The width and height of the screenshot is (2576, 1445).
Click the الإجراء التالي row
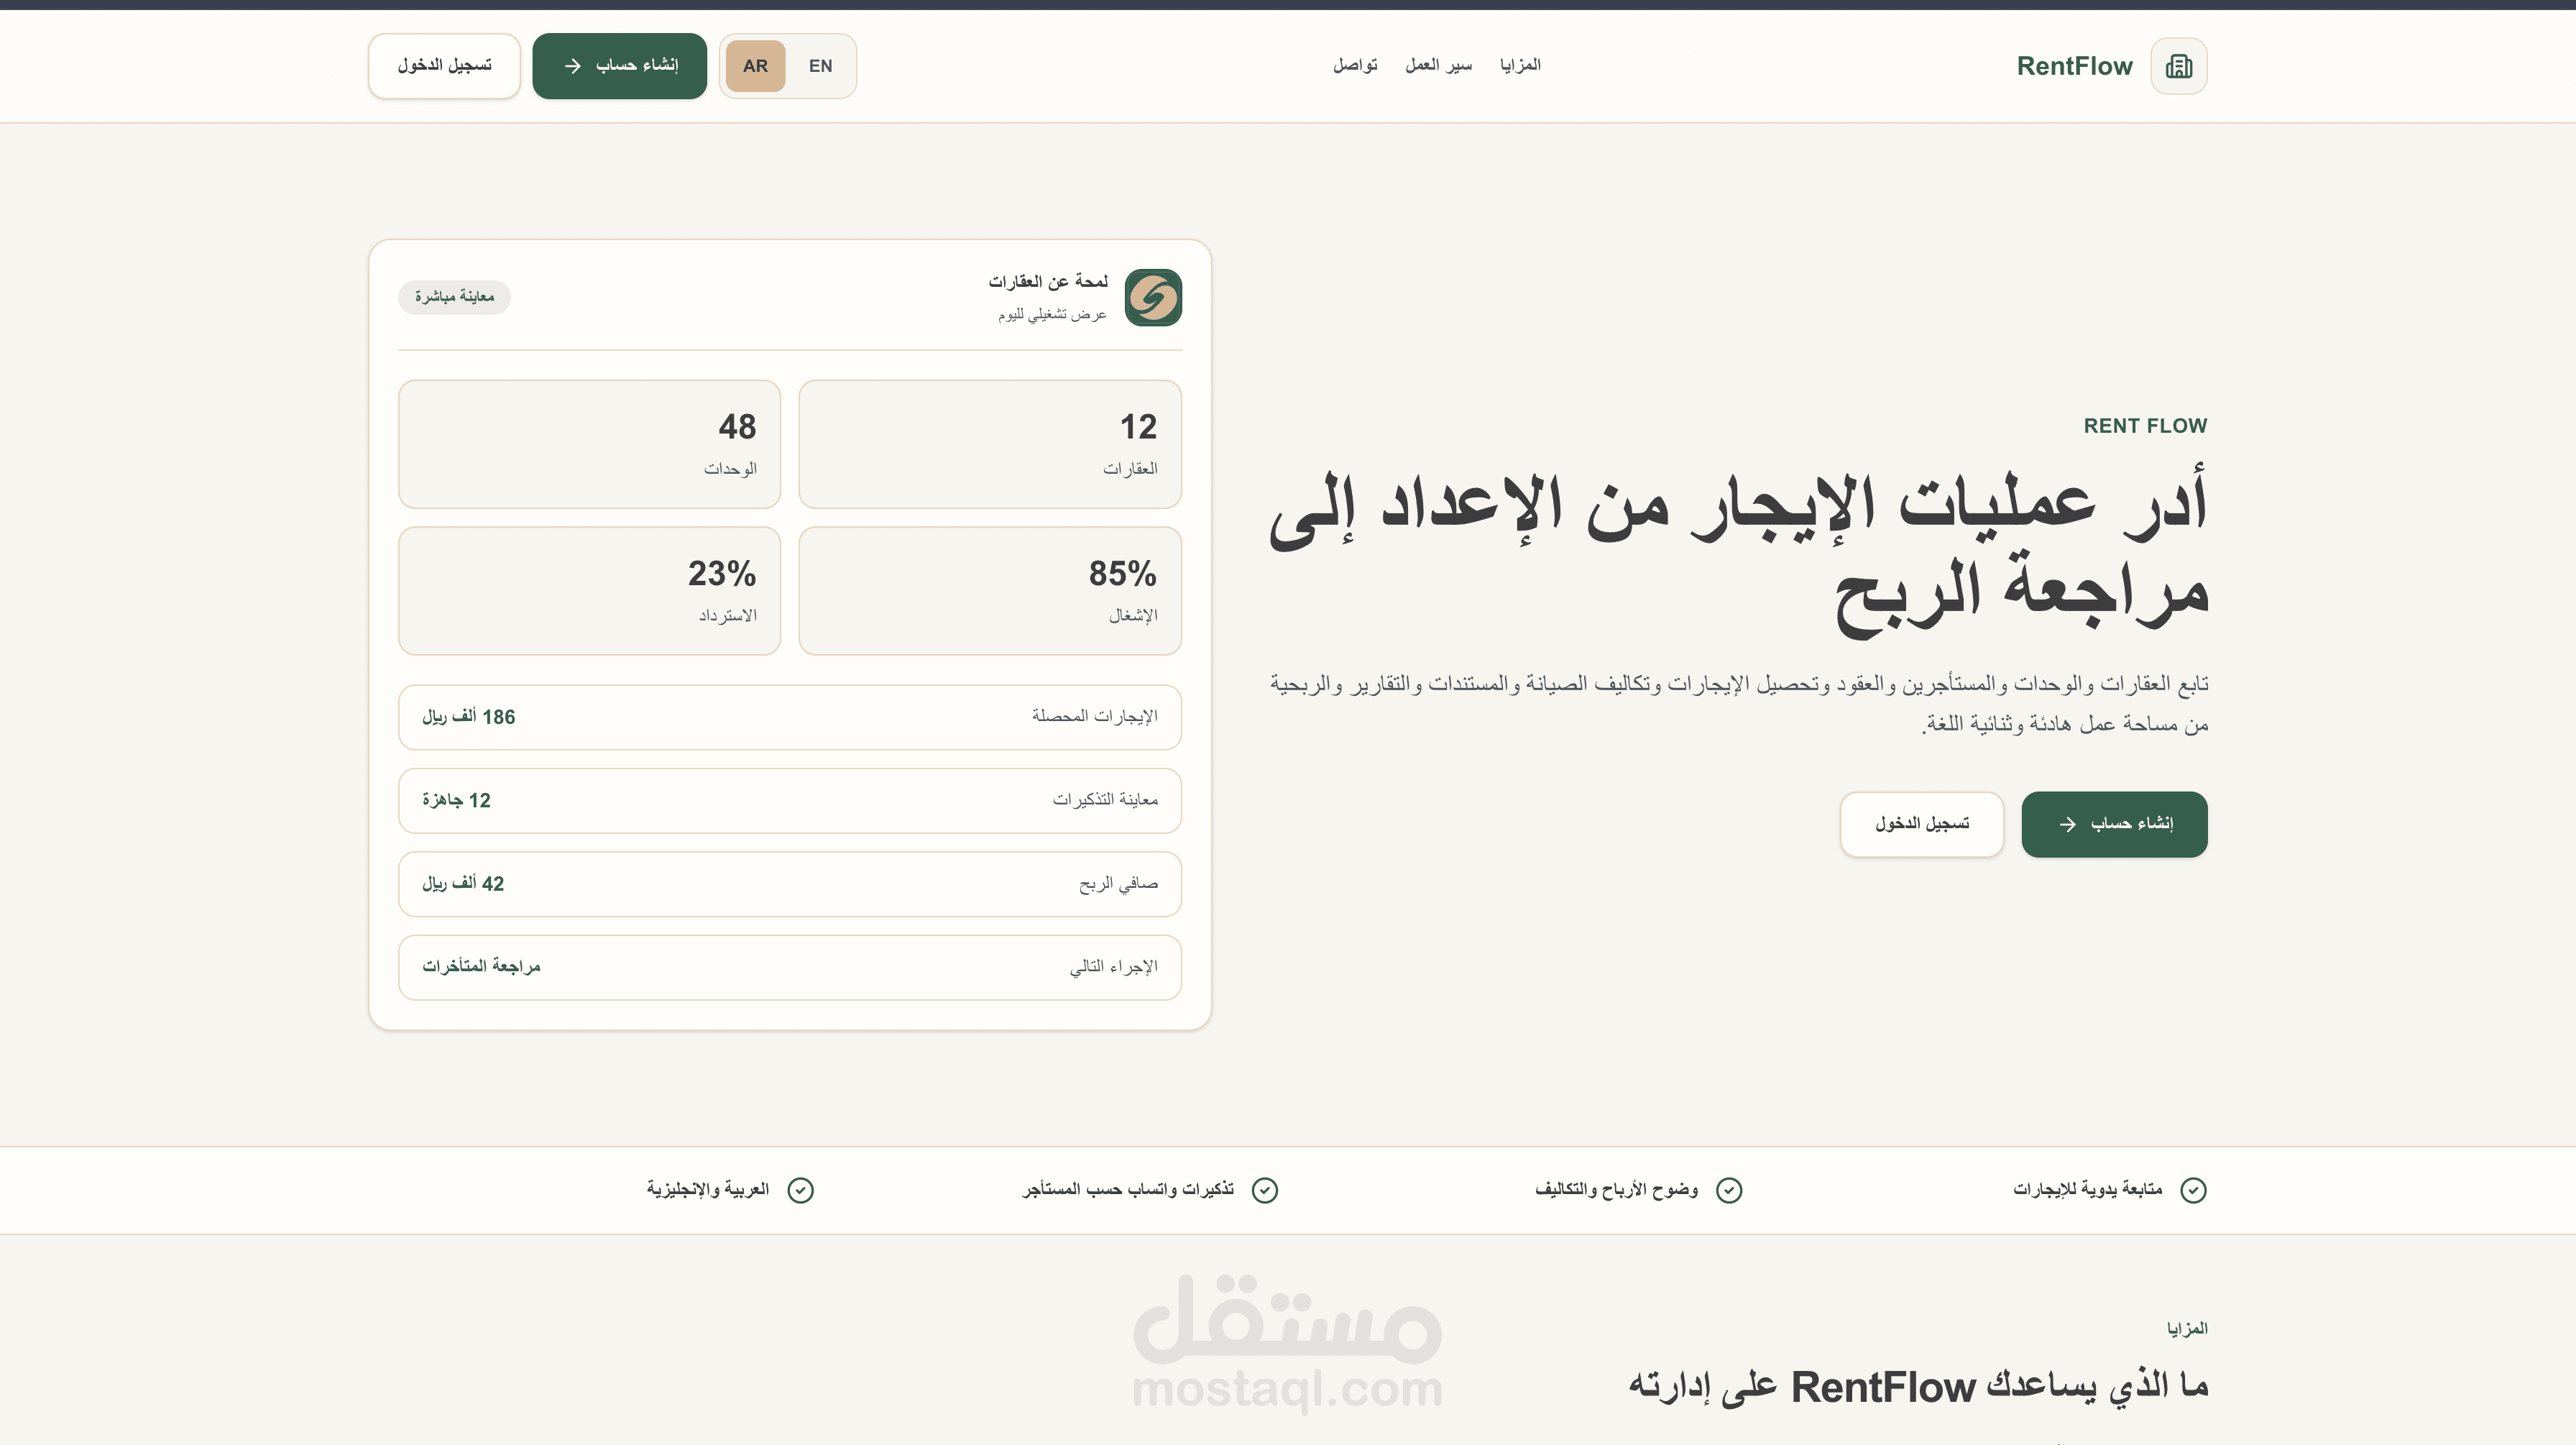(x=790, y=967)
